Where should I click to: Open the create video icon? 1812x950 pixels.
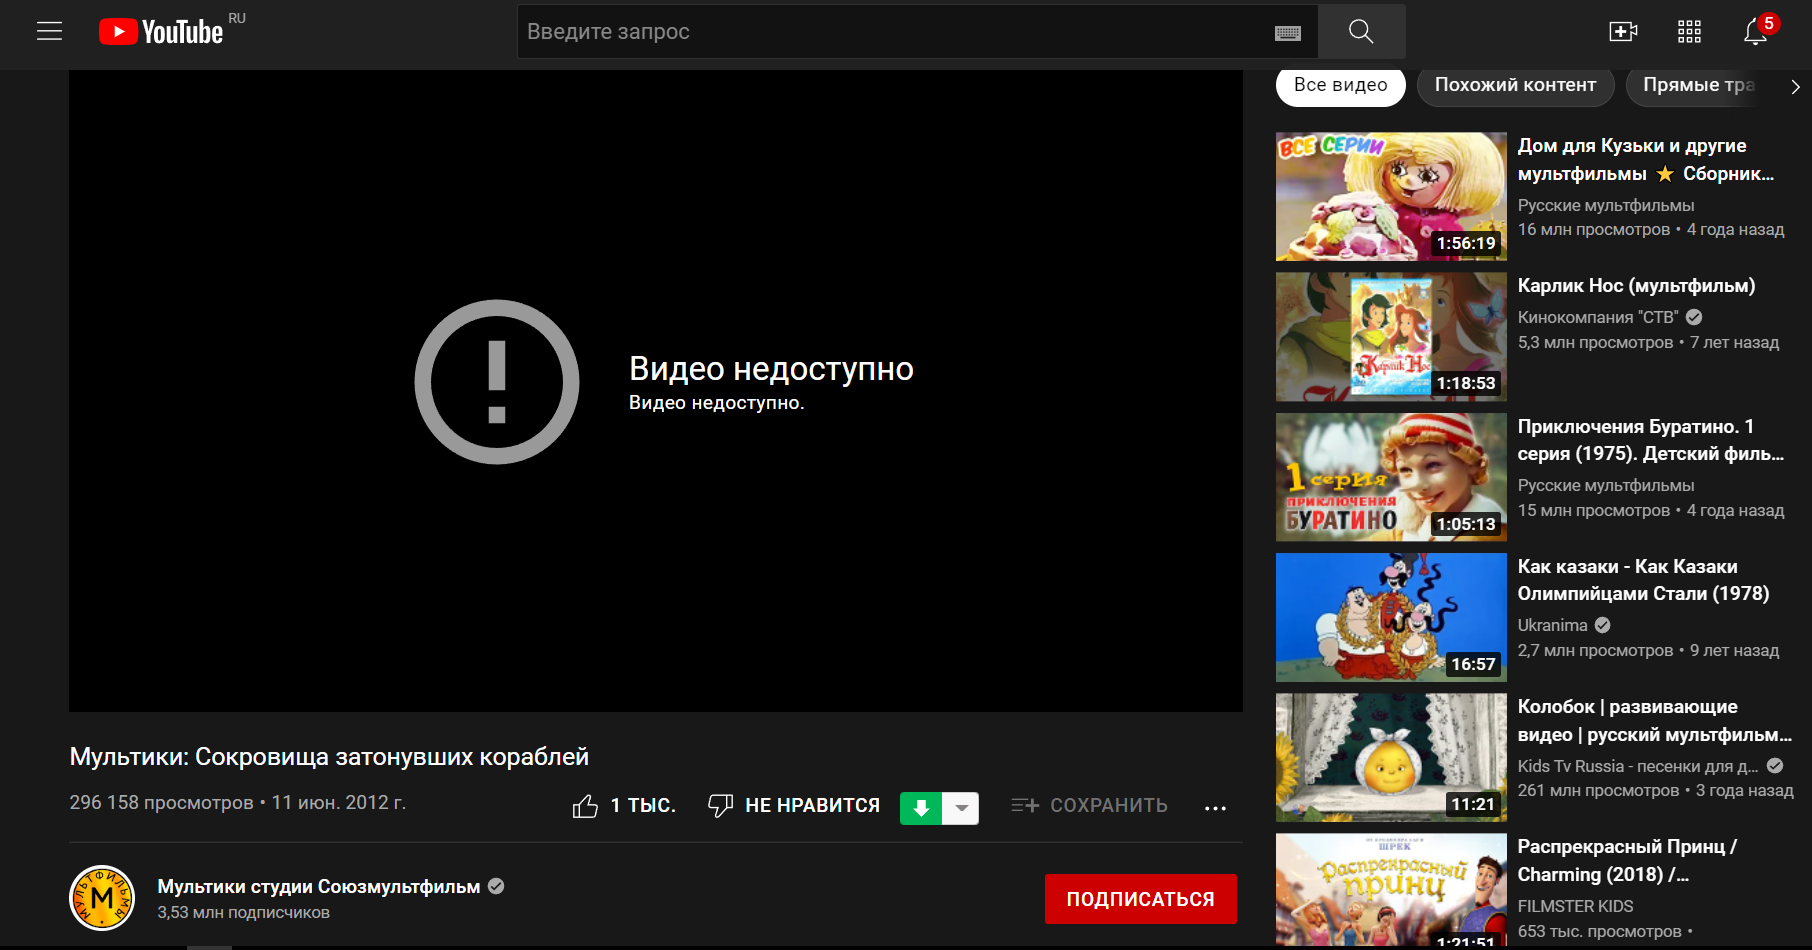(1623, 31)
